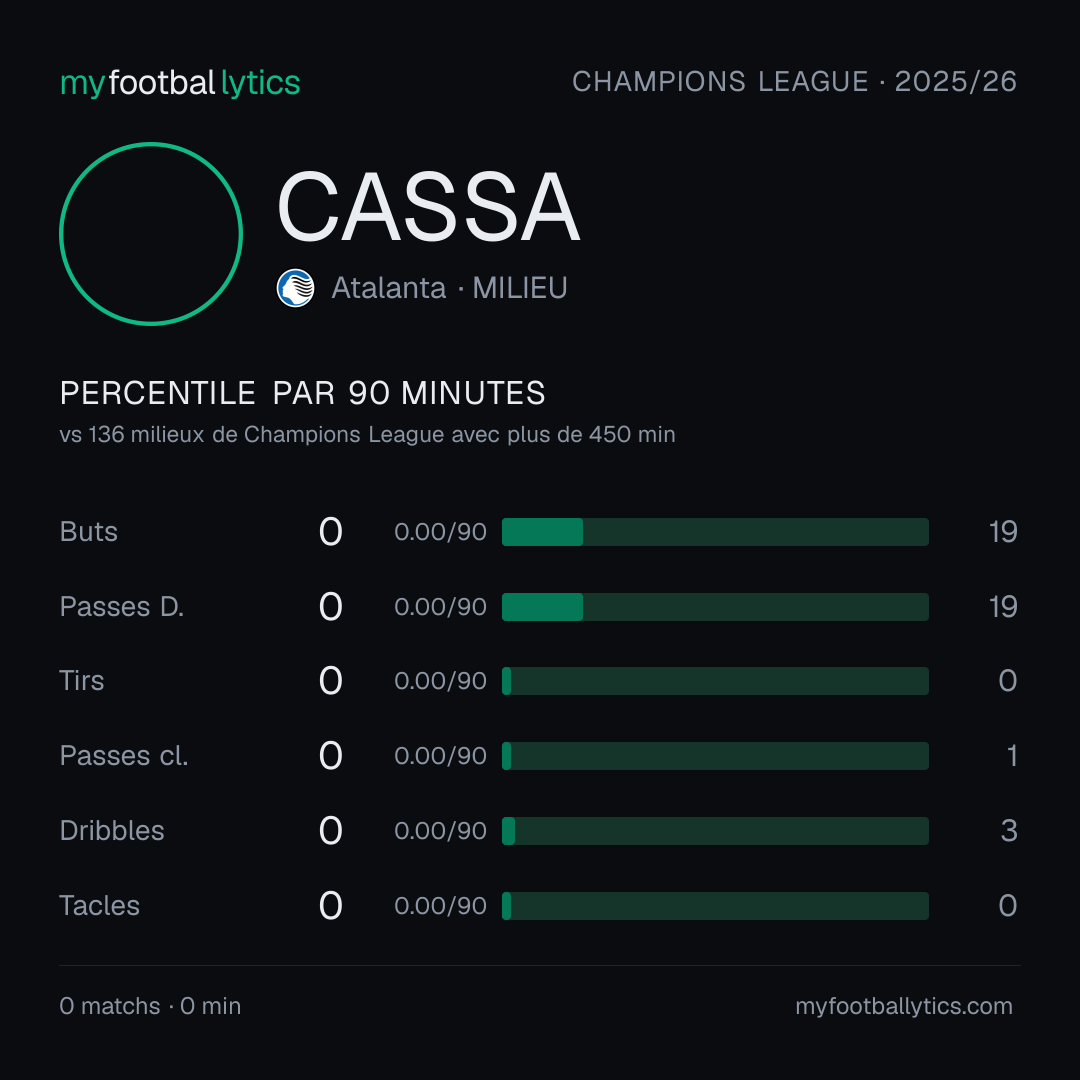Image resolution: width=1080 pixels, height=1080 pixels.
Task: Click the Dribbles percentile value 3
Action: tap(1009, 831)
